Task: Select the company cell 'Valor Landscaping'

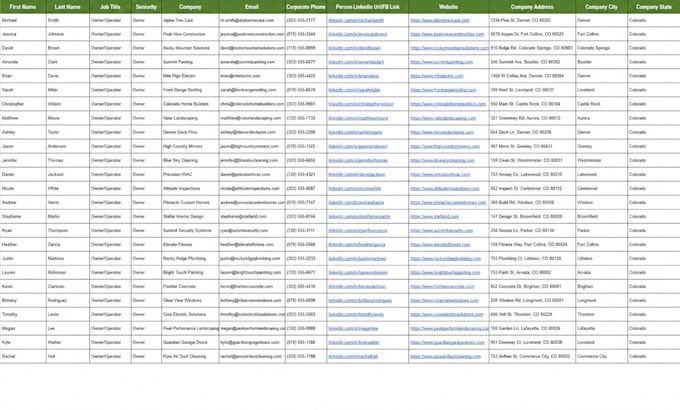Action: coord(190,118)
